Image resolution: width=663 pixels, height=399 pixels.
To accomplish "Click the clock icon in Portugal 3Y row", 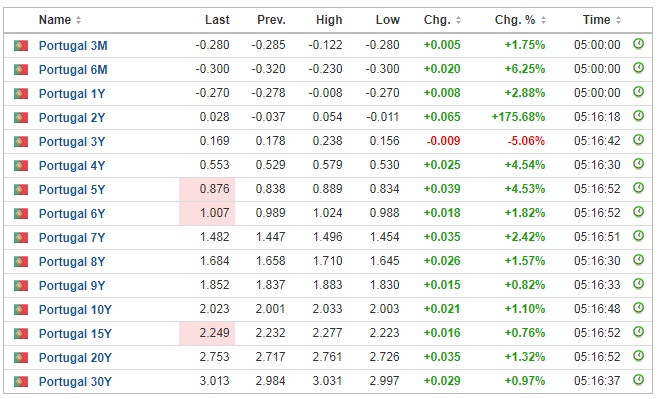I will [638, 140].
